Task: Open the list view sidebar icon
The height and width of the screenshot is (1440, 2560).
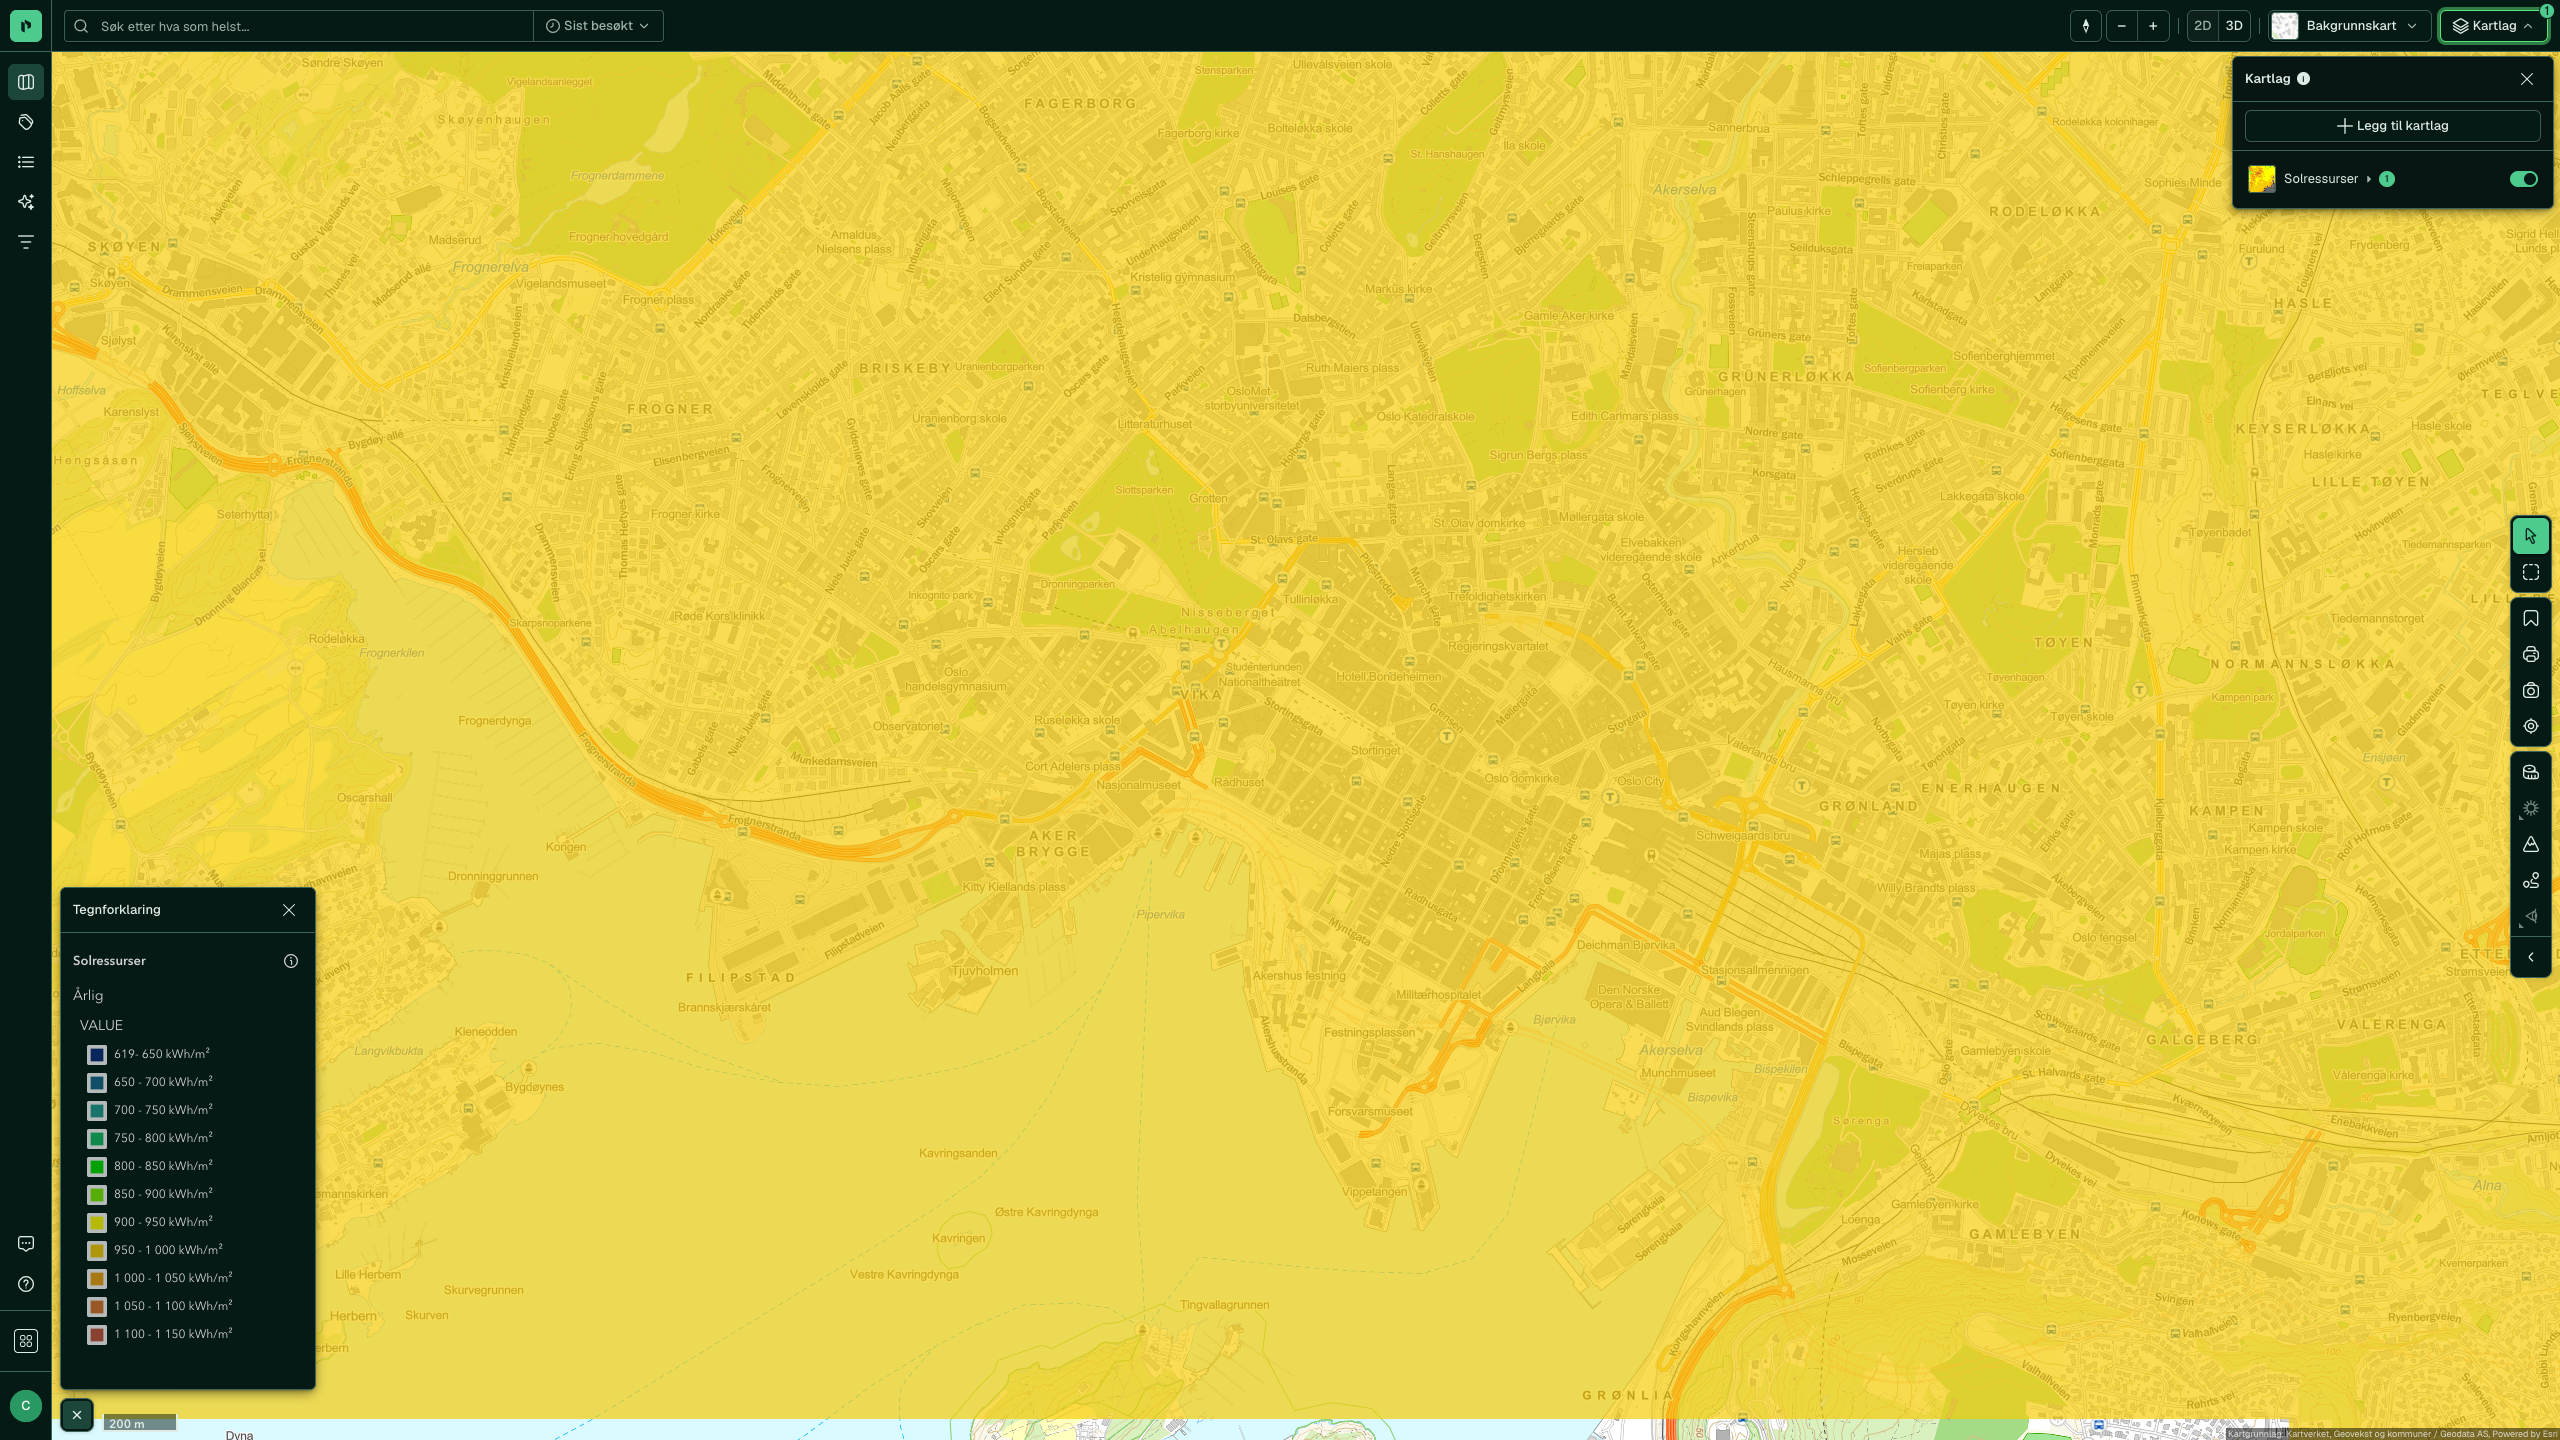Action: 26,162
